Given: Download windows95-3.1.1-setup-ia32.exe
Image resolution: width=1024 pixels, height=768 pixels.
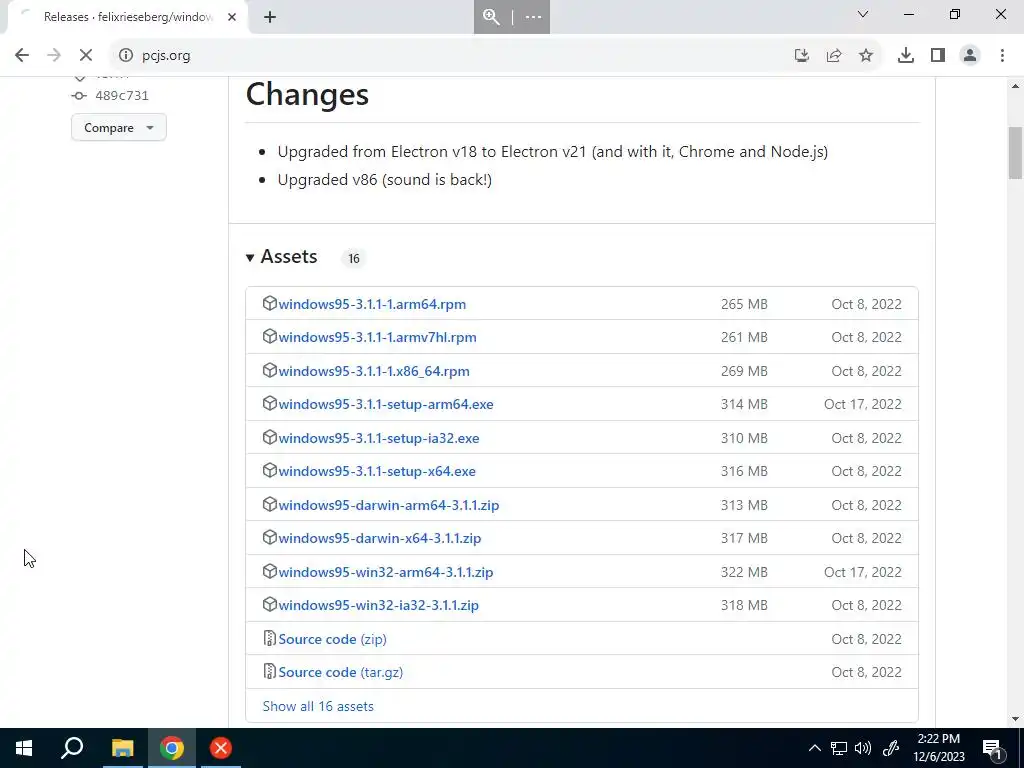Looking at the screenshot, I should tap(379, 438).
